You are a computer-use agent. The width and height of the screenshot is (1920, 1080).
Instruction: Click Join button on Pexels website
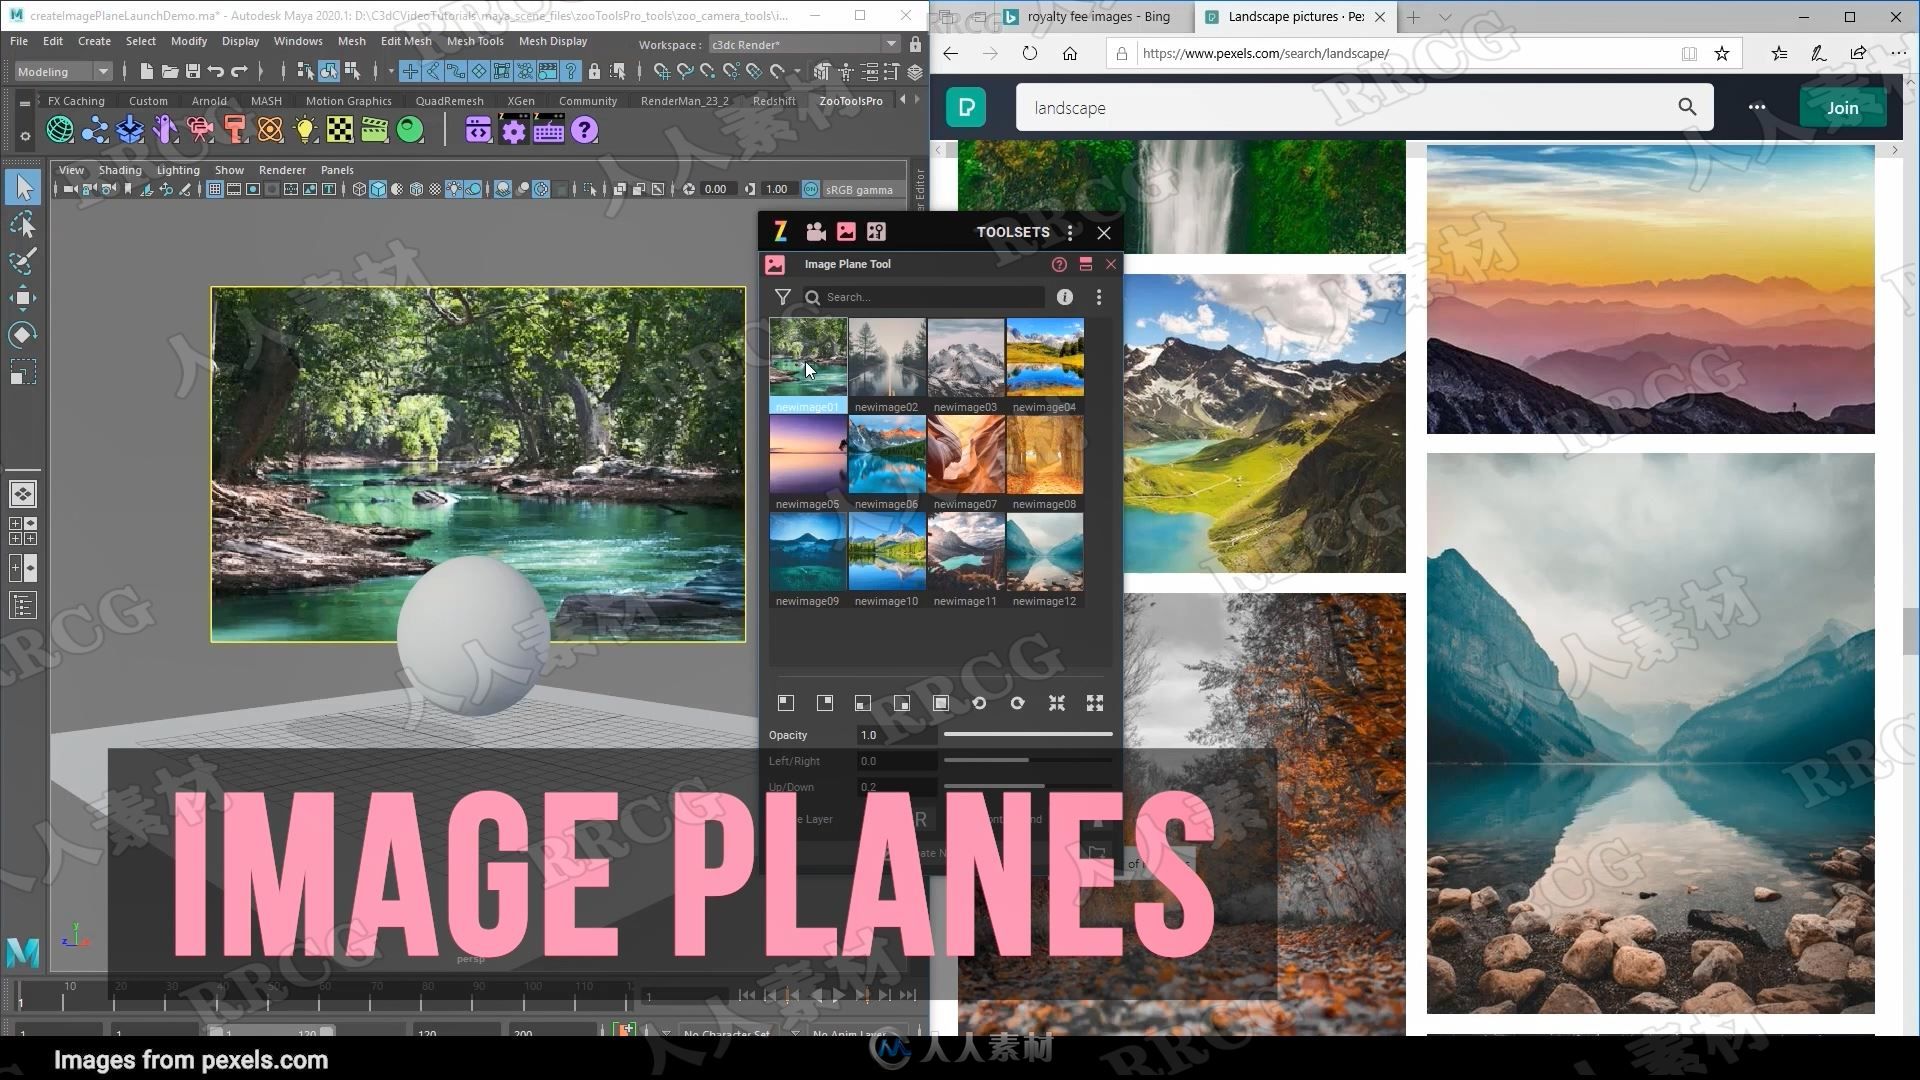coord(1844,107)
